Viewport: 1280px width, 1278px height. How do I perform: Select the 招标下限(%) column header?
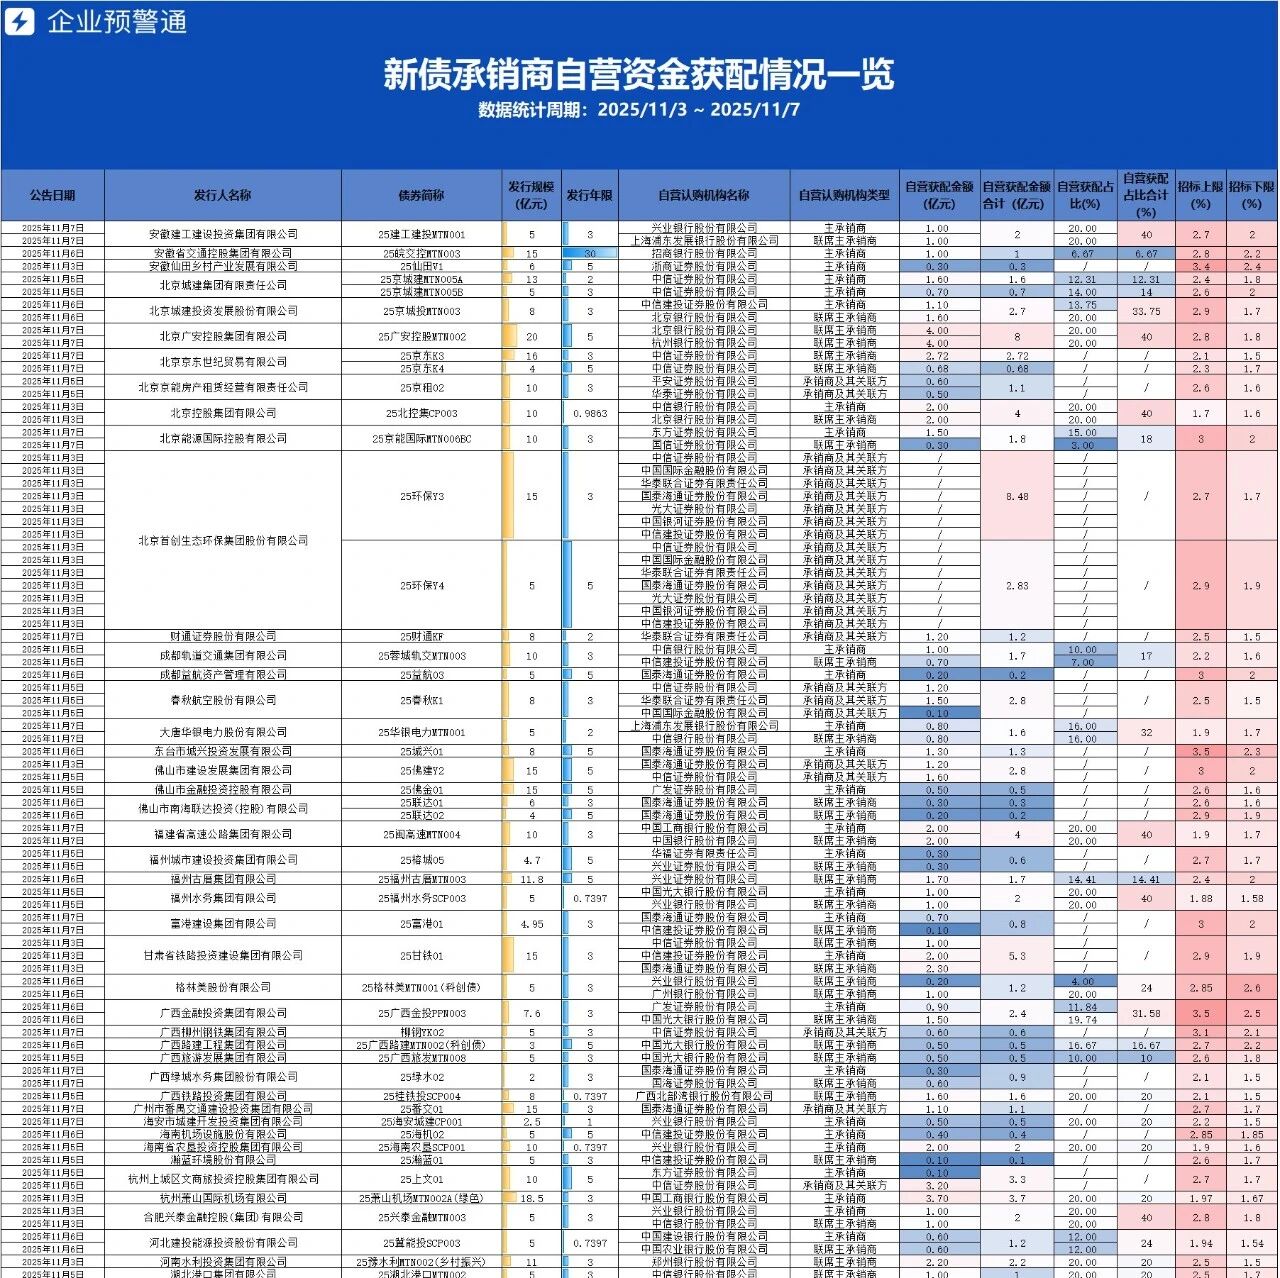coord(1252,195)
